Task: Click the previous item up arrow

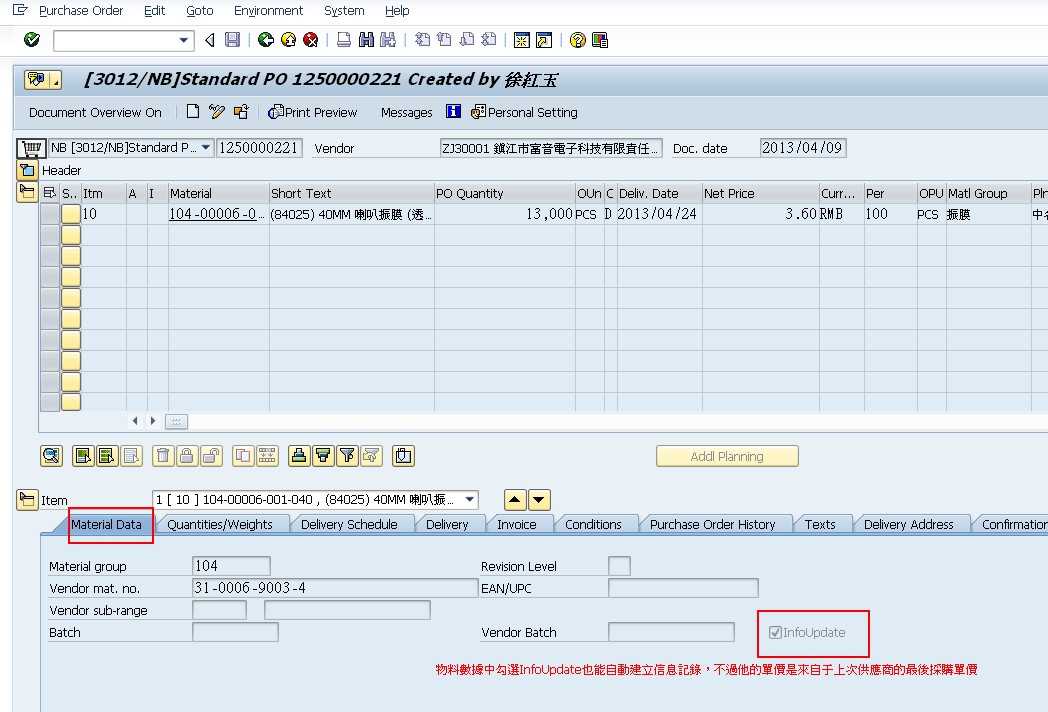Action: (x=515, y=499)
